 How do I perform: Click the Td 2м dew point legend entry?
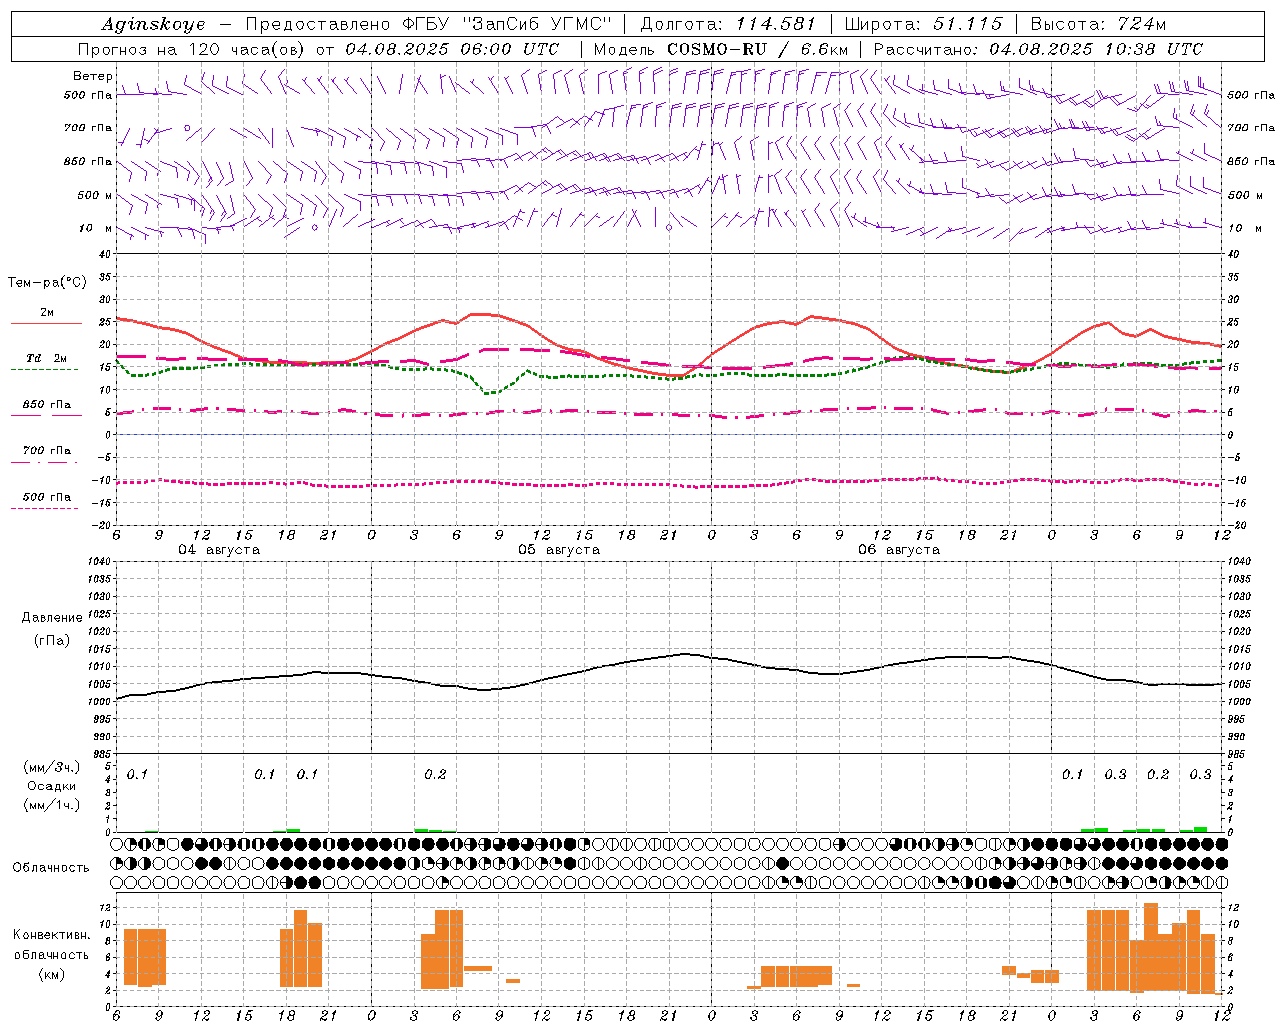46,358
